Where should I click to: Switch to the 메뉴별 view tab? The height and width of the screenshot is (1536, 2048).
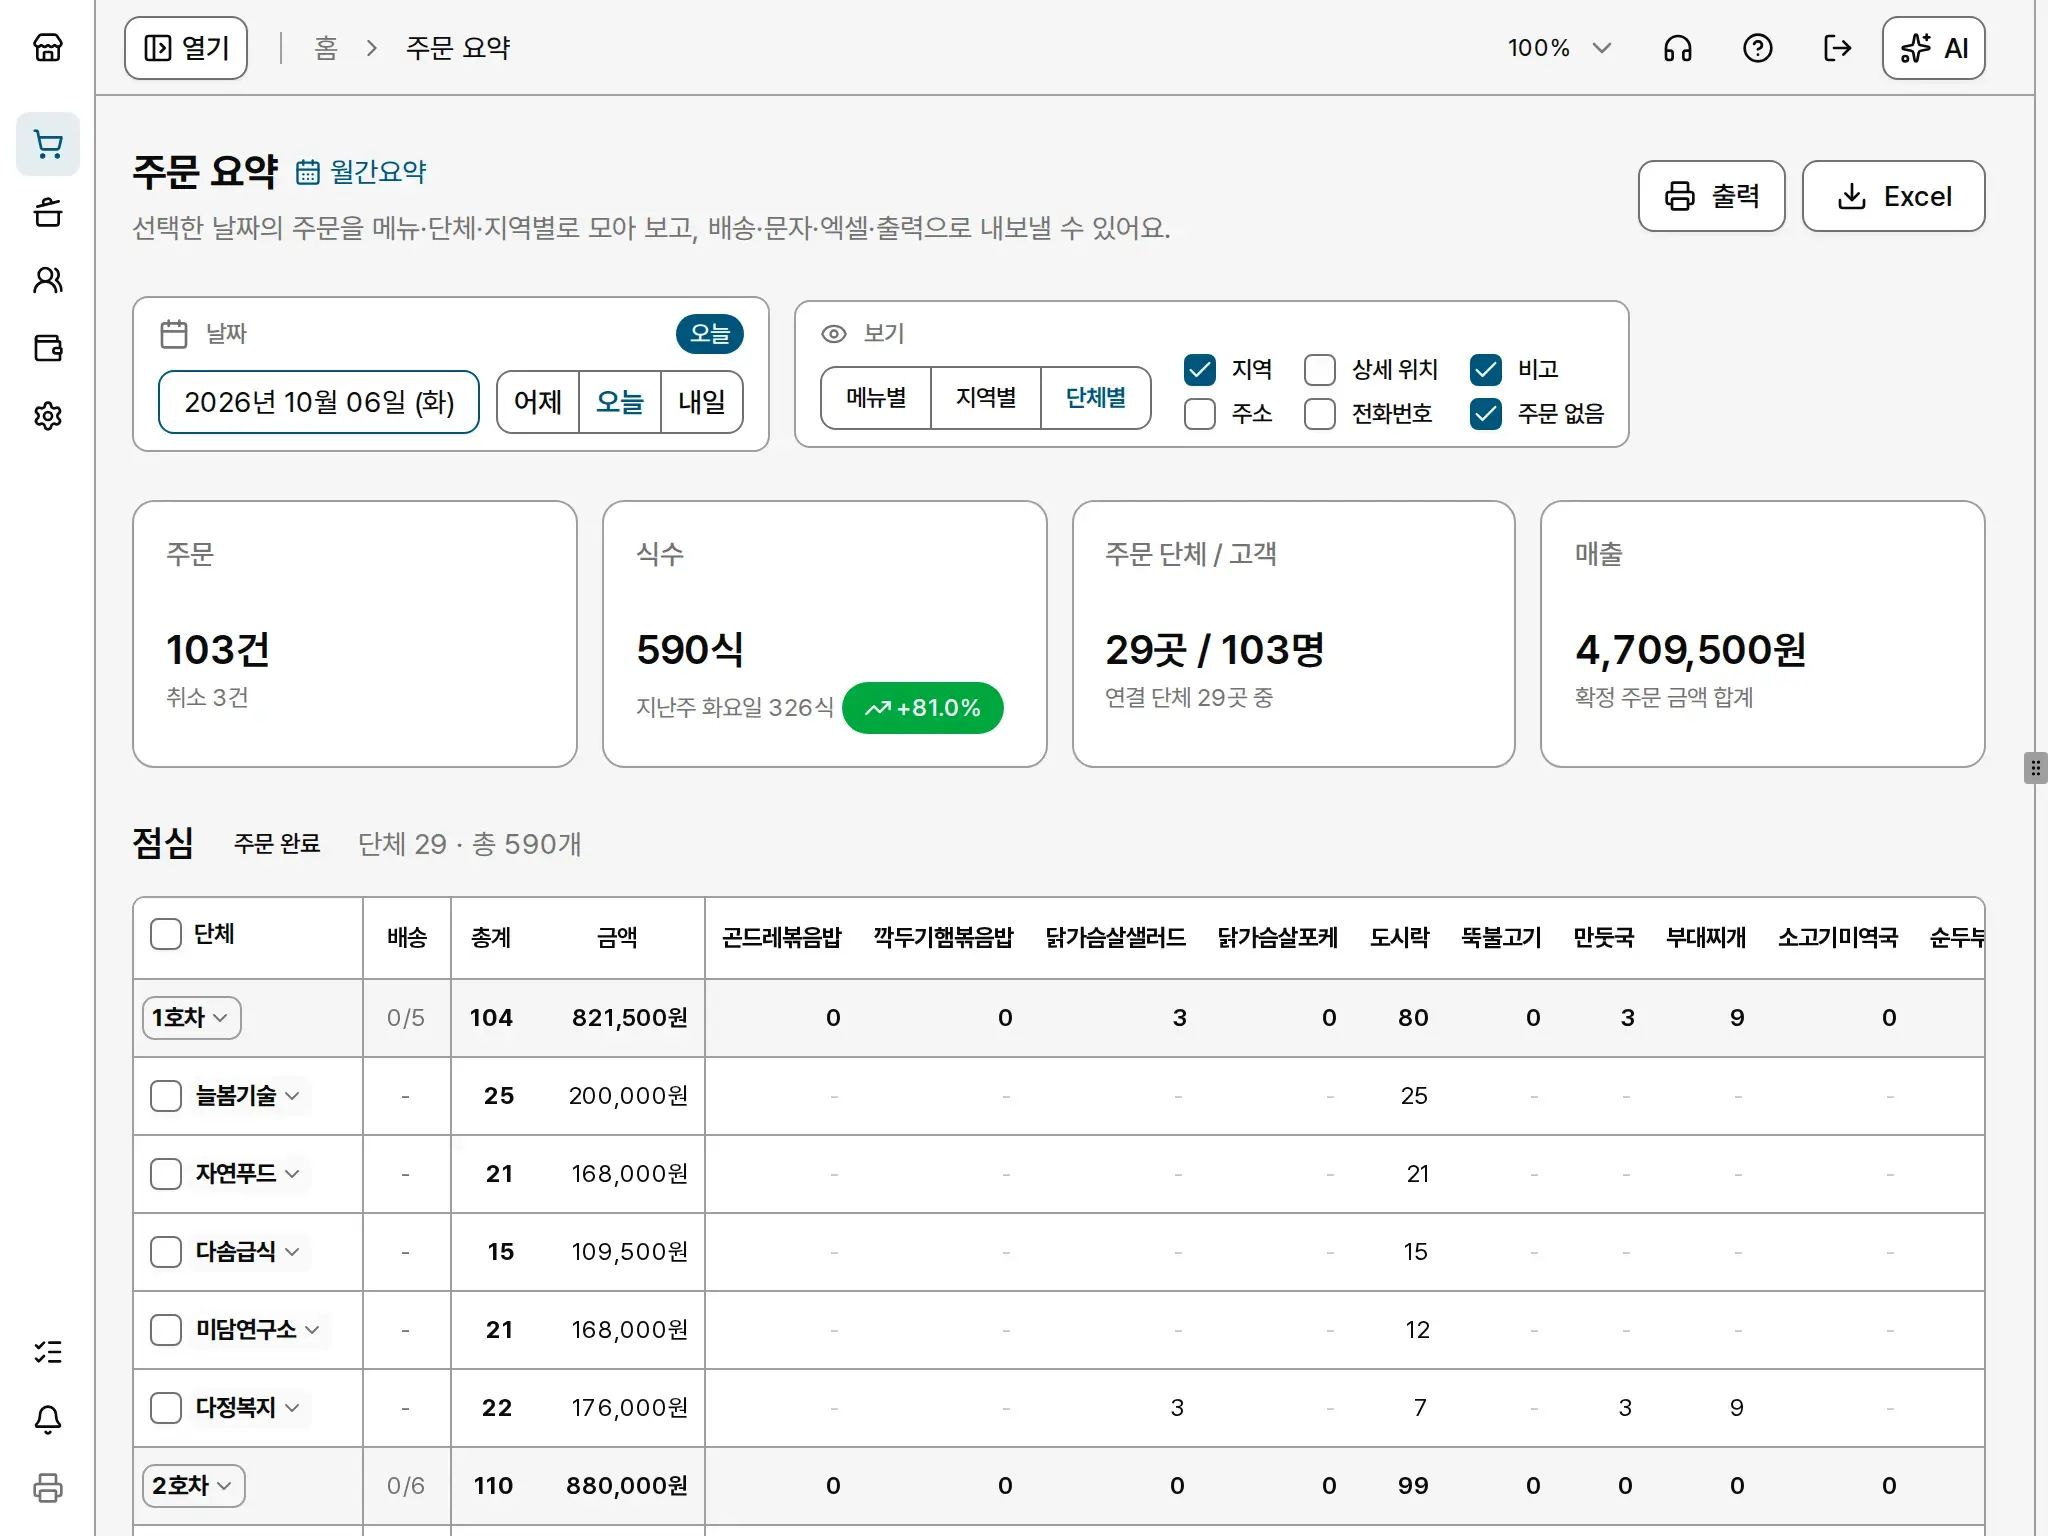point(876,398)
